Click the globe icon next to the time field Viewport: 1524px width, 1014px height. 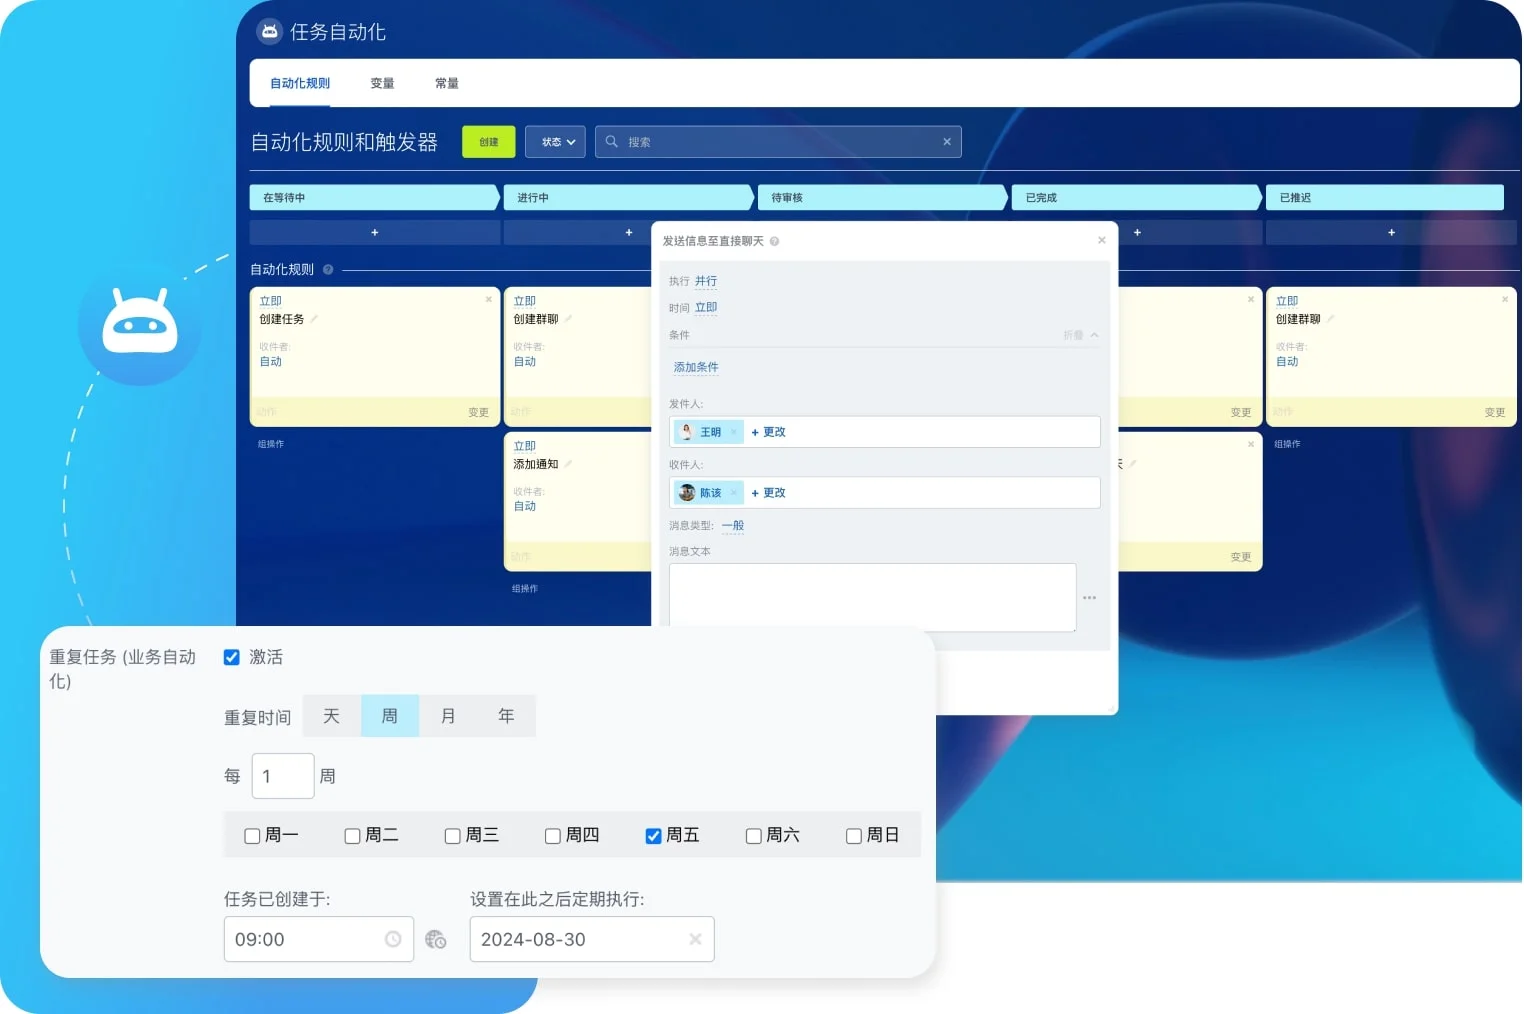click(x=436, y=939)
